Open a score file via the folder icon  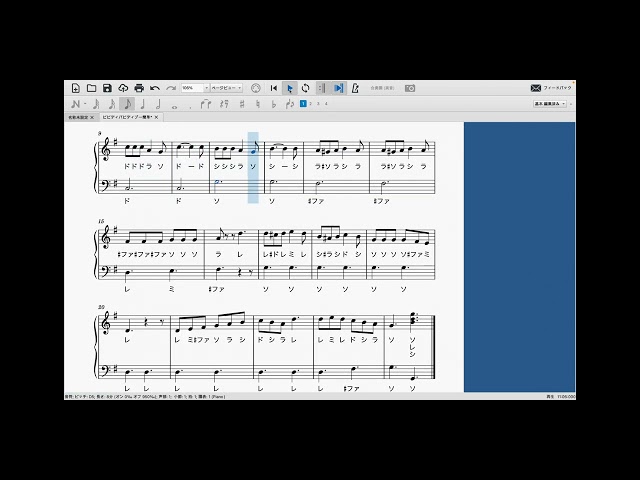coord(91,88)
